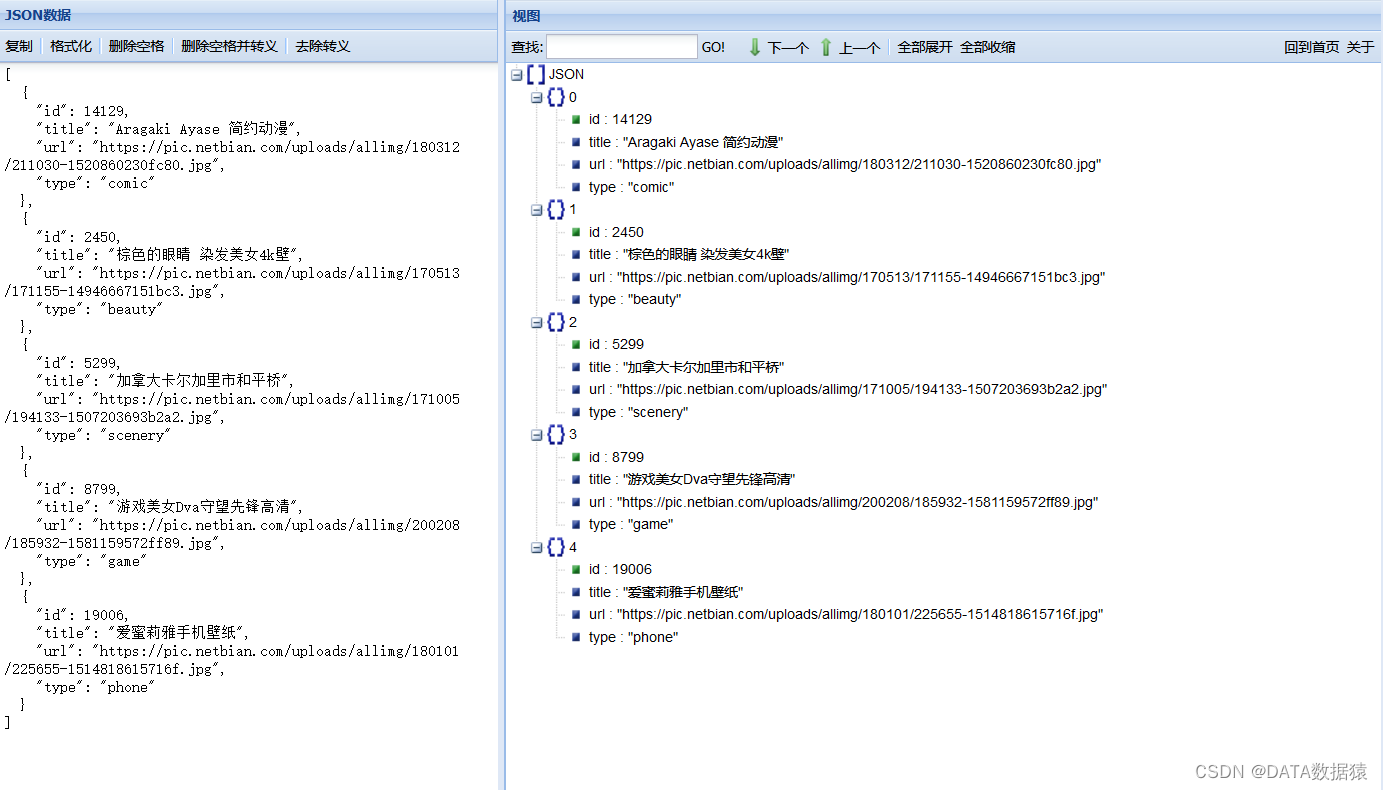Image resolution: width=1383 pixels, height=790 pixels.
Task: Click the {} object icon of node 2
Action: (x=556, y=322)
